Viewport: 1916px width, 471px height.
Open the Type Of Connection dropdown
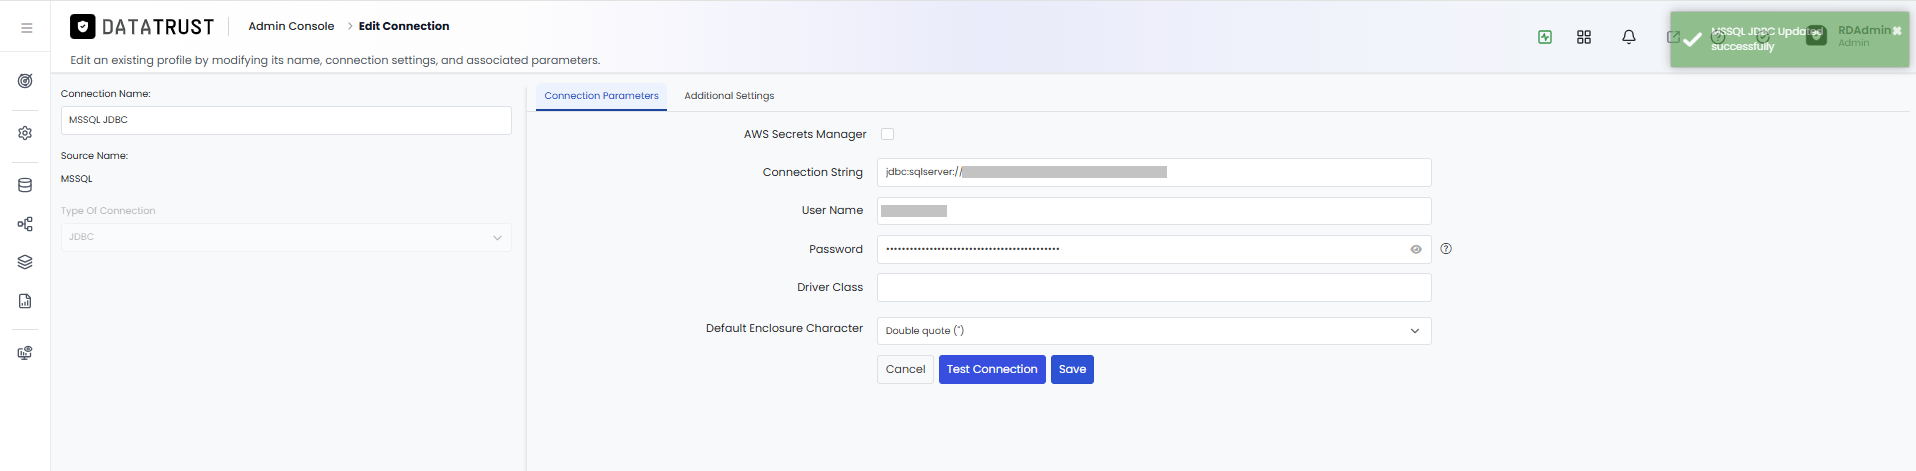(286, 237)
